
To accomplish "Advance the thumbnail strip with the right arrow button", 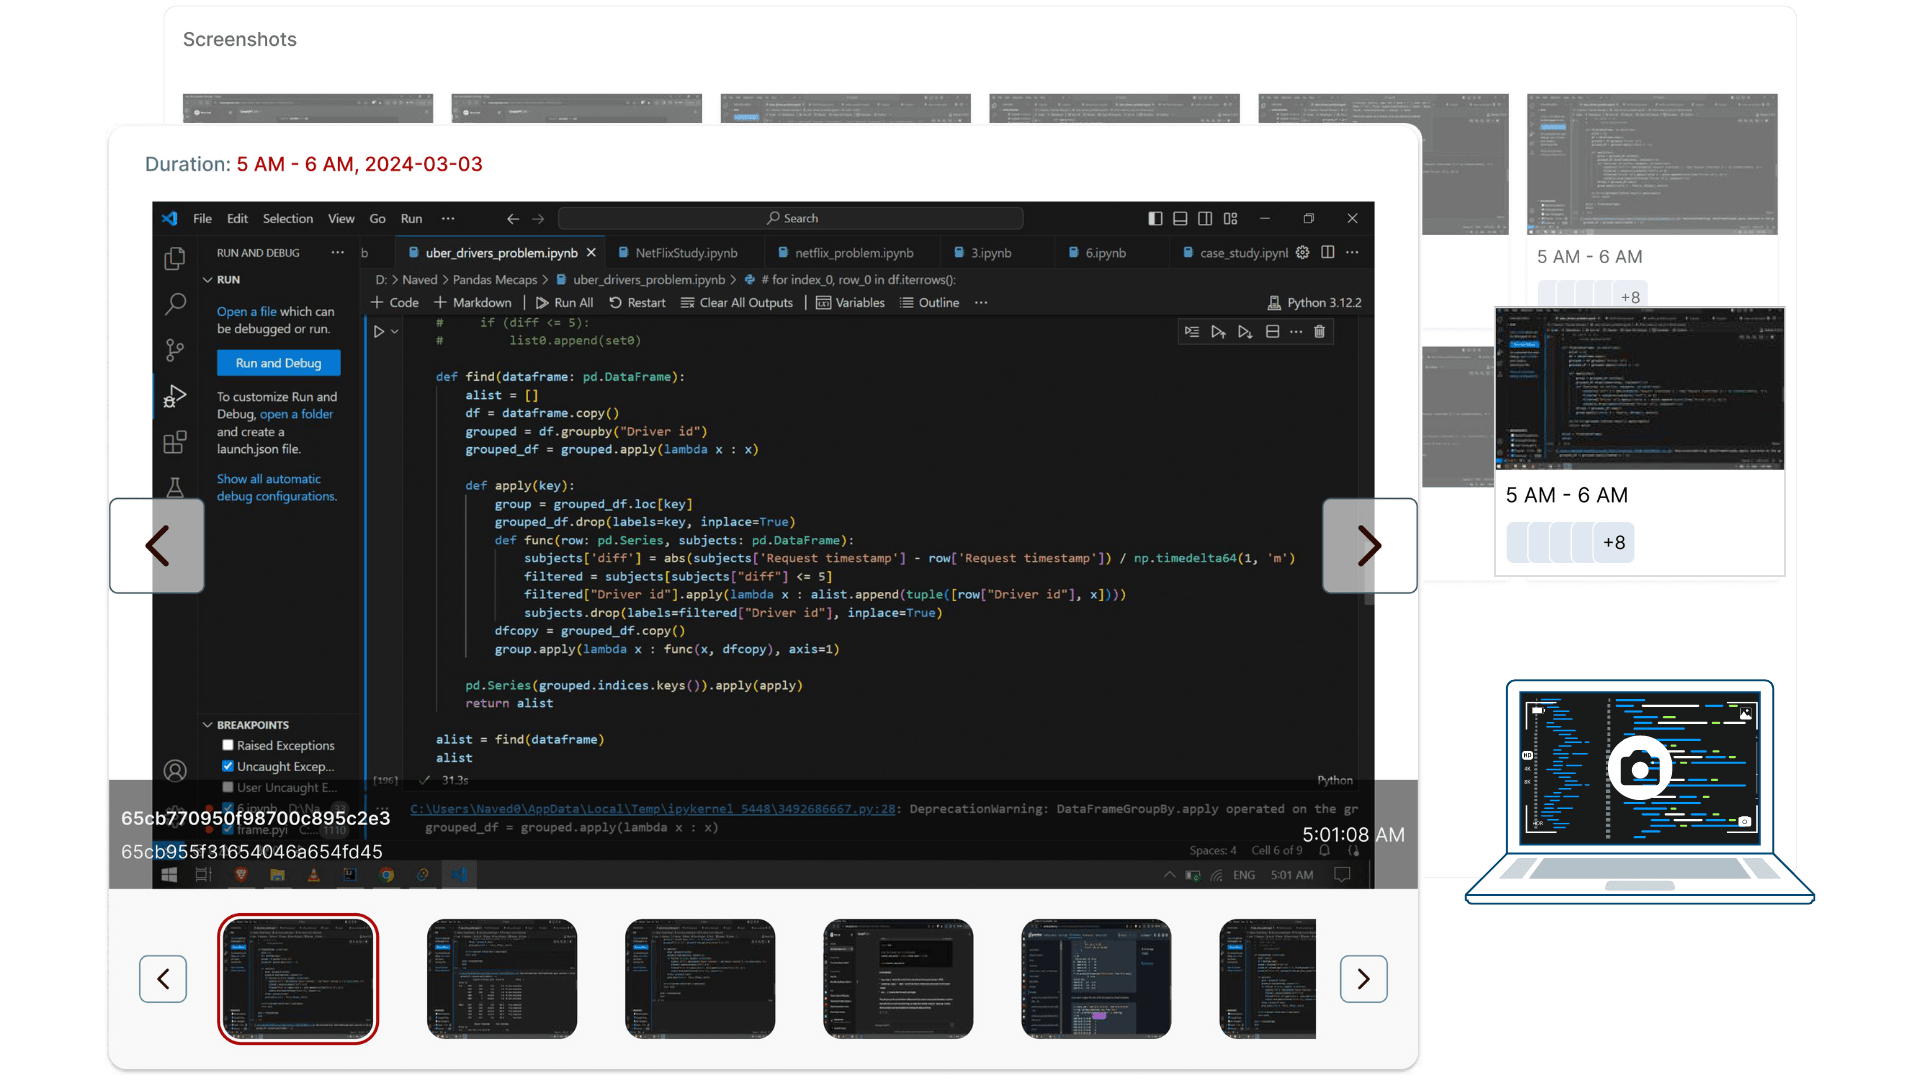I will pos(1364,979).
